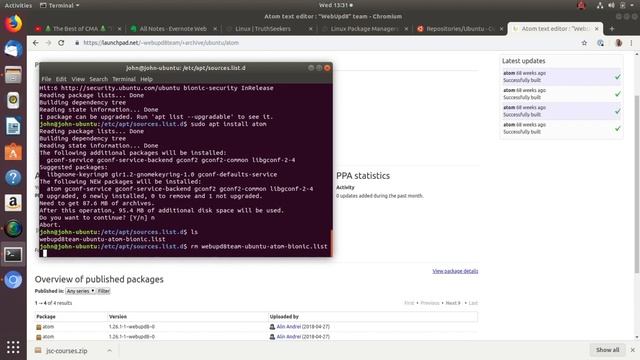Launch Thunderbird mail from the dock
This screenshot has height=360, width=640.
tap(13, 49)
